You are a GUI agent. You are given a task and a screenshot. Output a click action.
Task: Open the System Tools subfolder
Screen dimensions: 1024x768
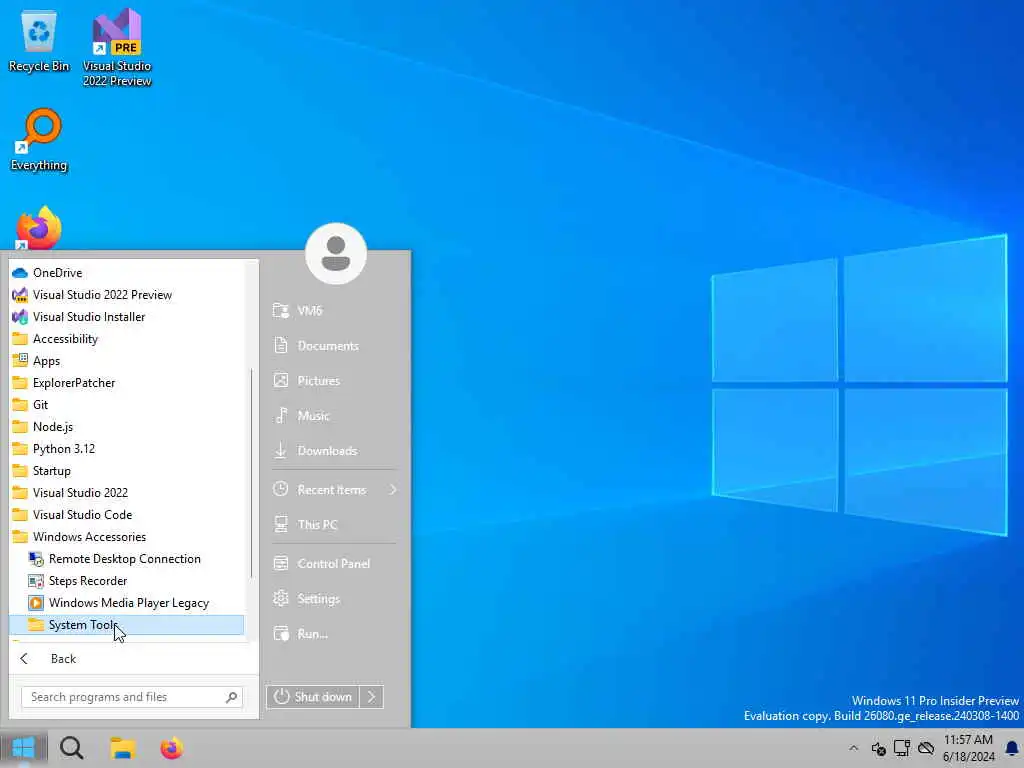pyautogui.click(x=127, y=625)
